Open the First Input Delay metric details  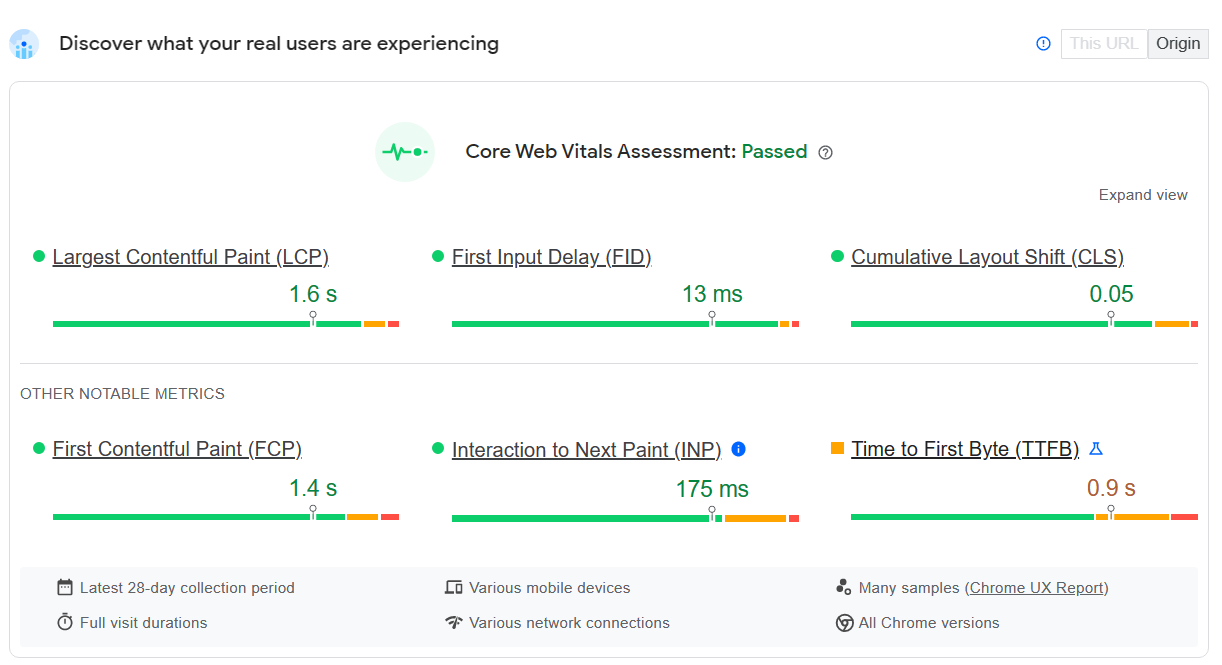tap(551, 257)
